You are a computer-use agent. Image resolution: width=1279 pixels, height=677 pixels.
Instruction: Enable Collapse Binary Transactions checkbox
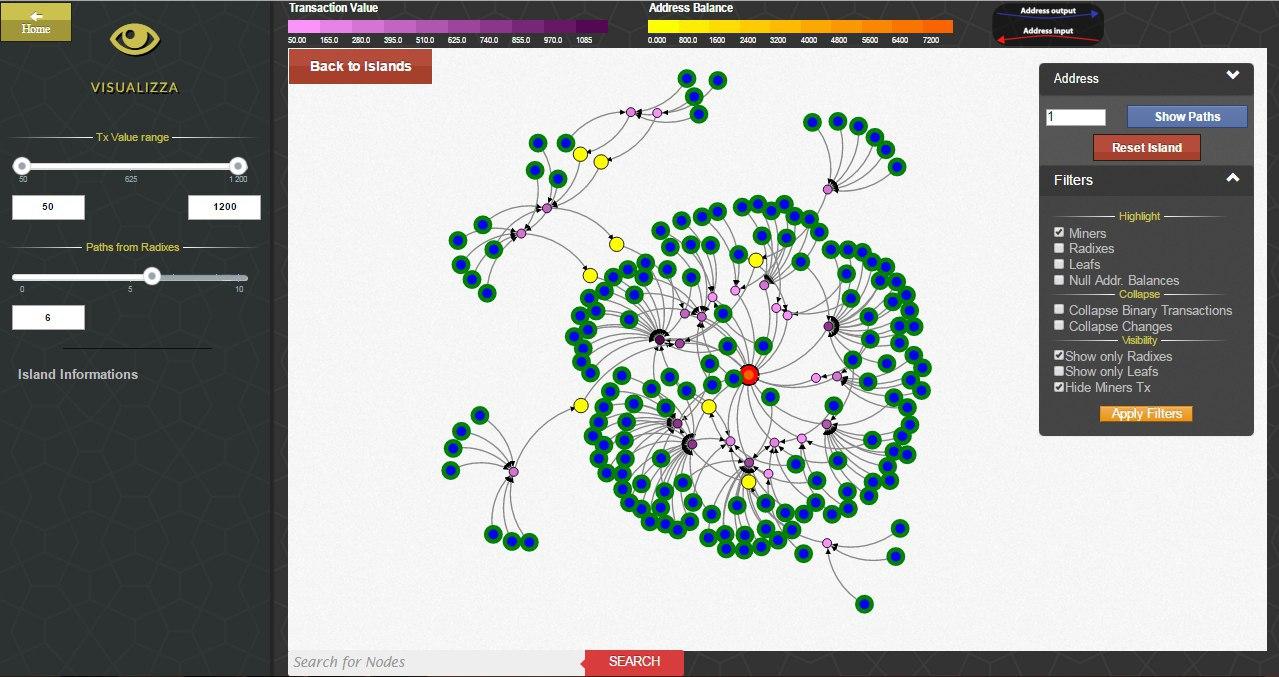tap(1059, 310)
